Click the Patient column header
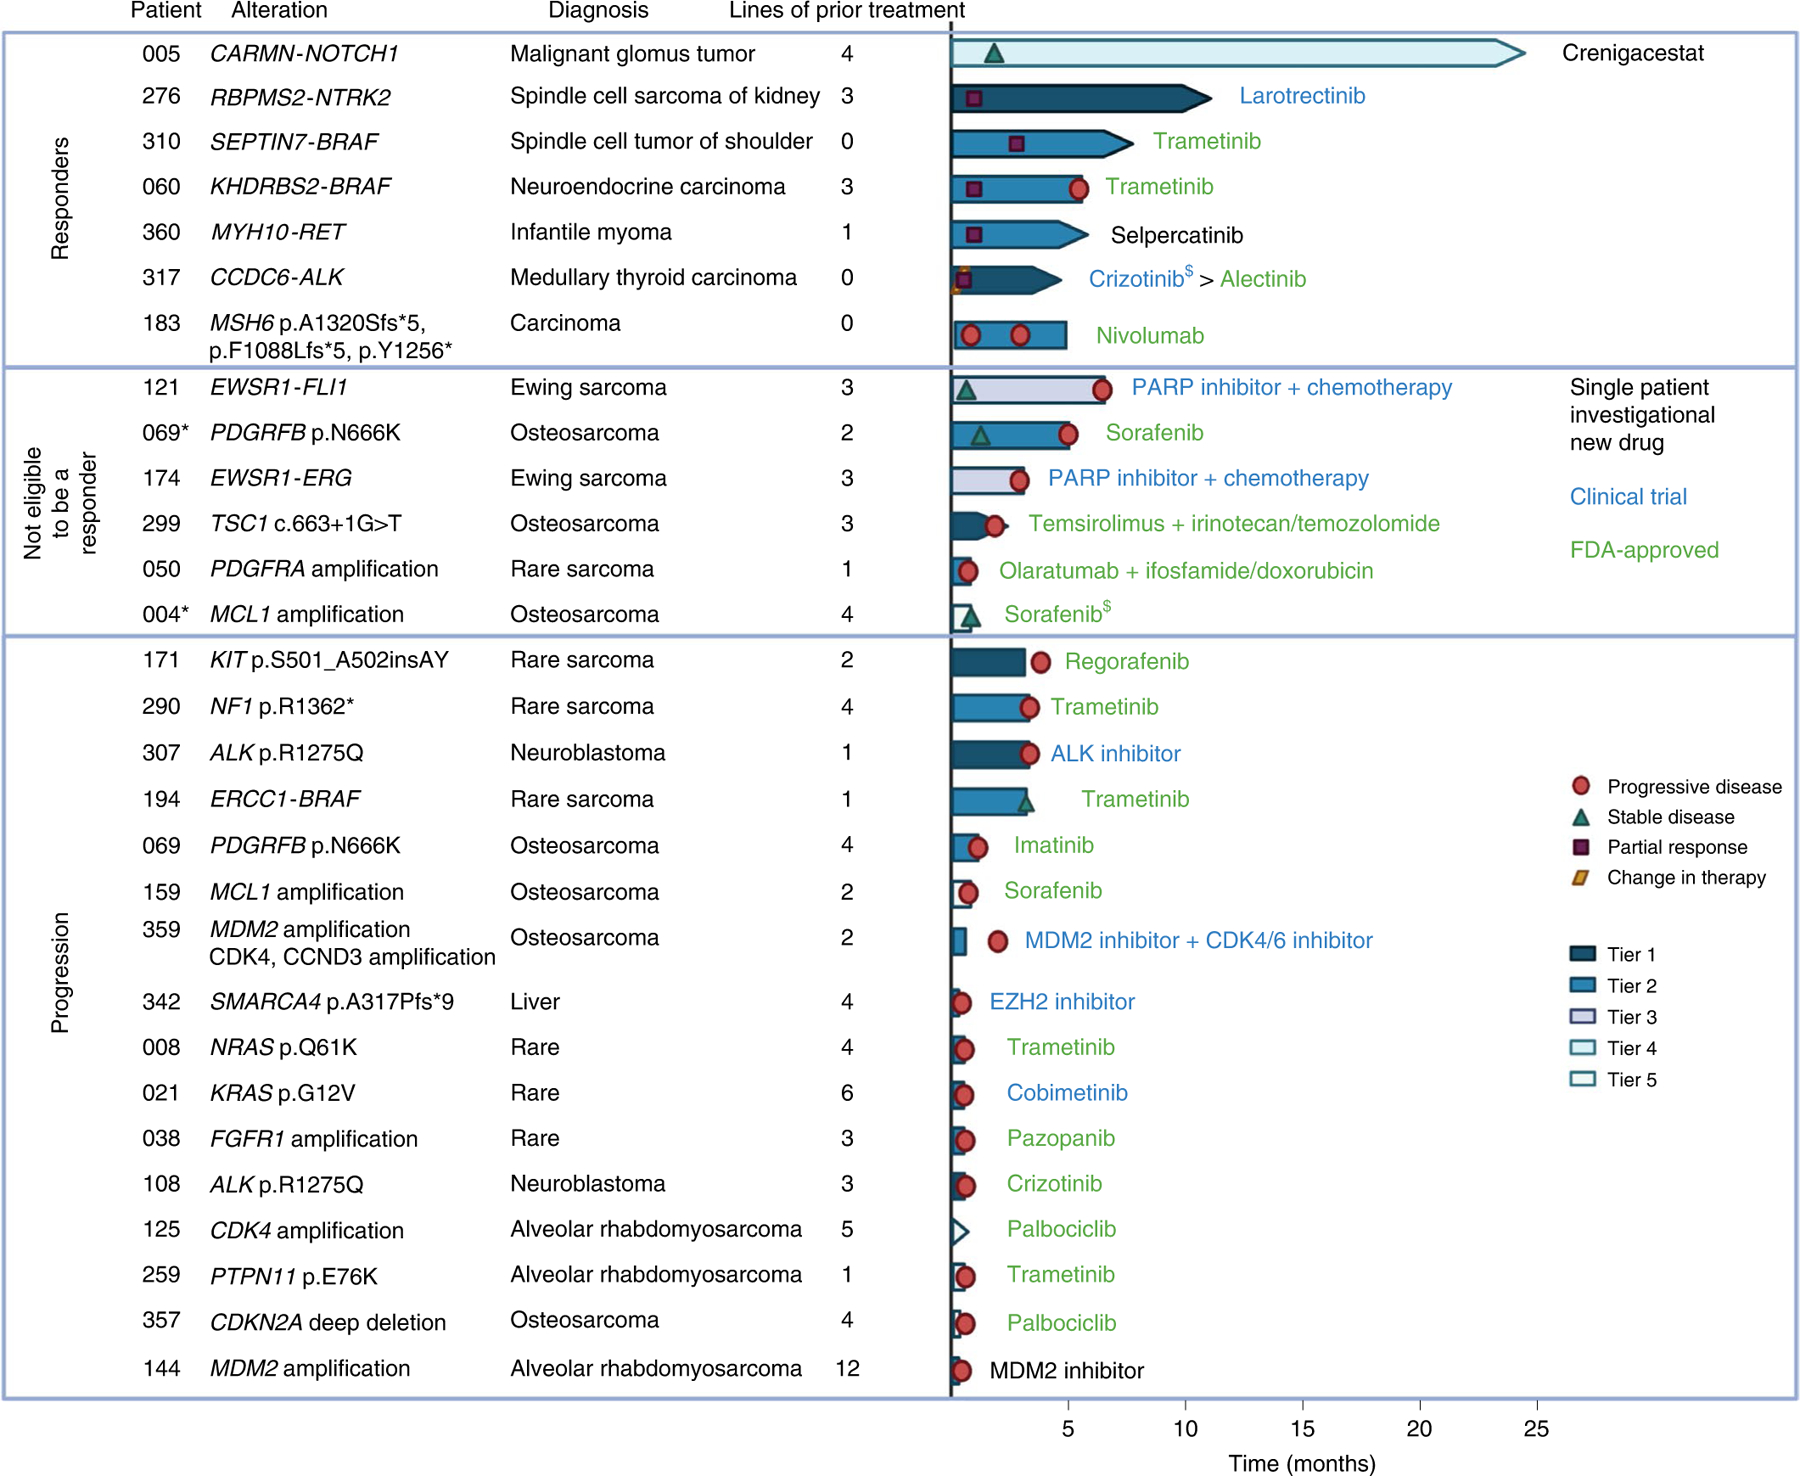The height and width of the screenshot is (1476, 1800). pos(166,11)
